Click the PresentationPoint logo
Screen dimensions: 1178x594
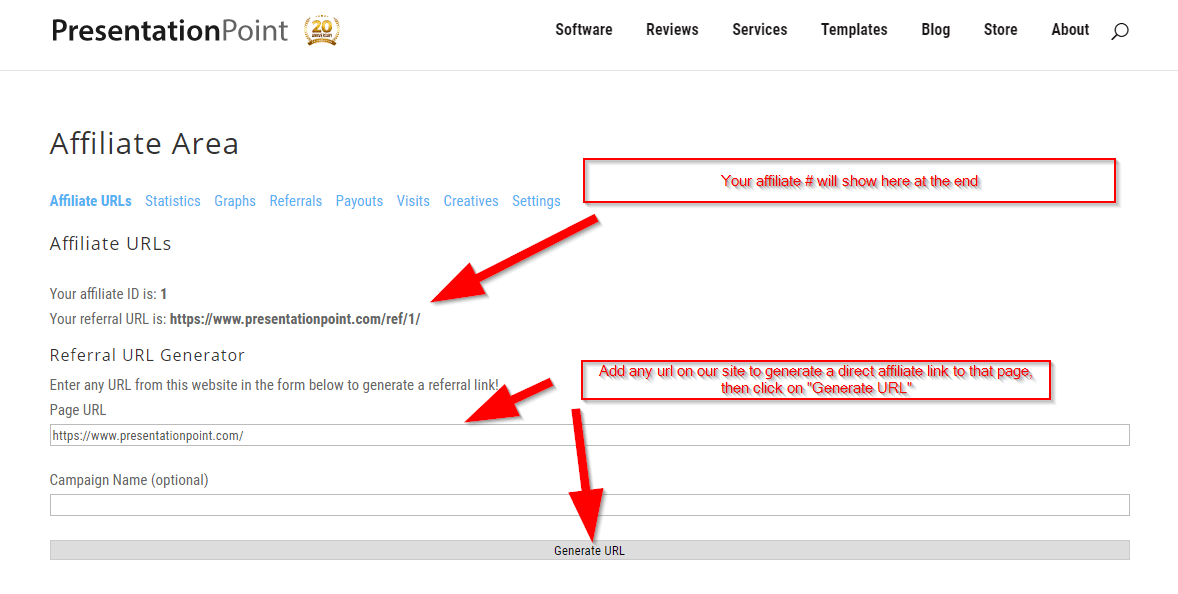click(169, 31)
